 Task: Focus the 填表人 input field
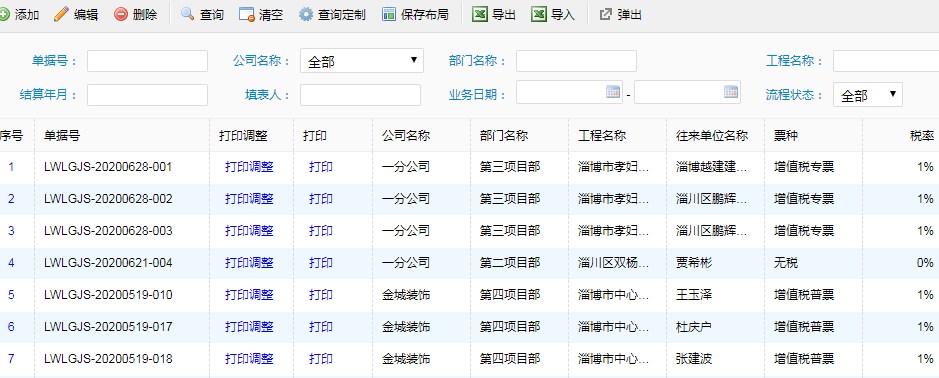[361, 95]
